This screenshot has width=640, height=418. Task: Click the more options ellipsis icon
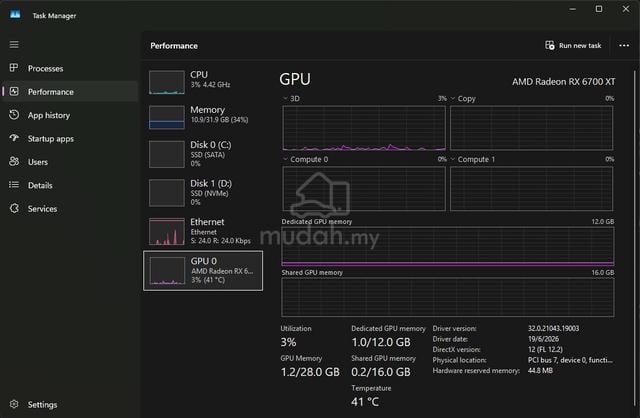click(624, 45)
